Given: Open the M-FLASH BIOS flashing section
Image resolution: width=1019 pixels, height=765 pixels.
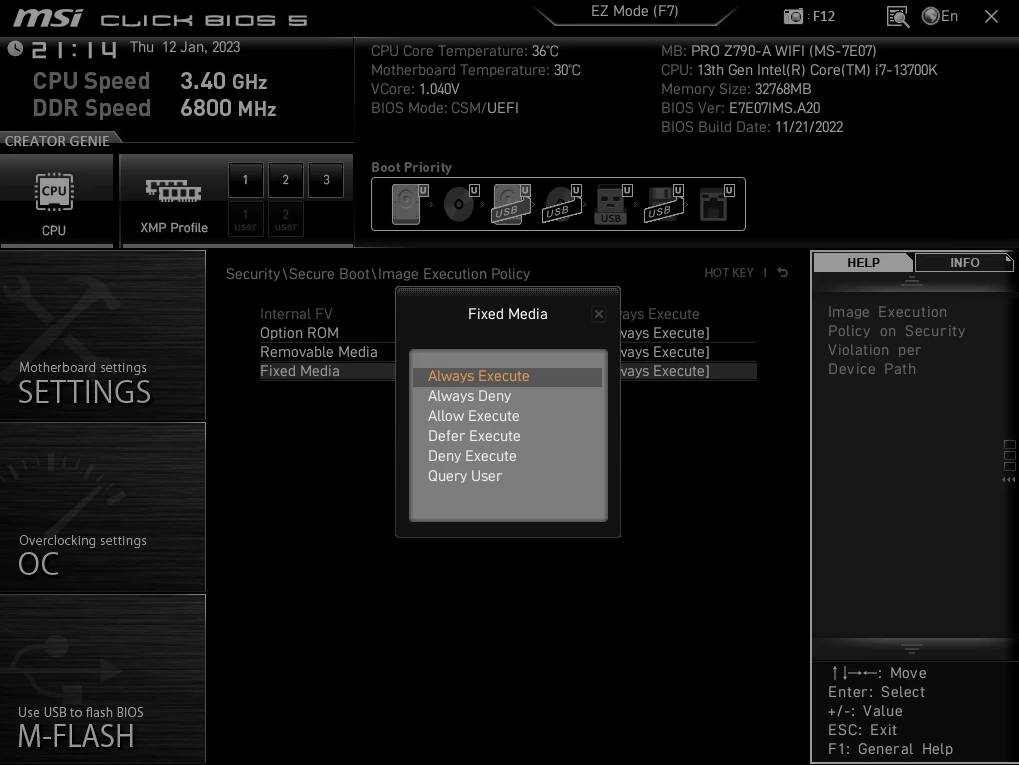Looking at the screenshot, I should [103, 679].
